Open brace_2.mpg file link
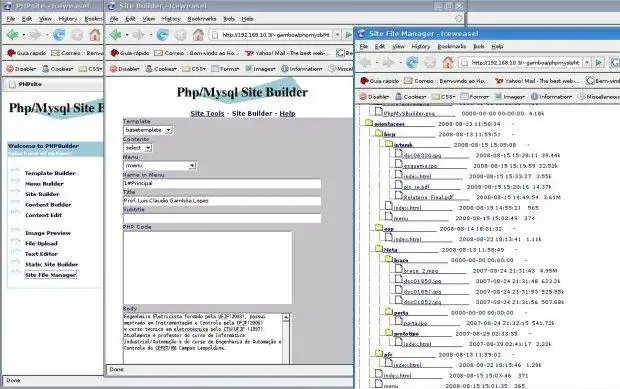The height and width of the screenshot is (389, 620). coord(421,271)
